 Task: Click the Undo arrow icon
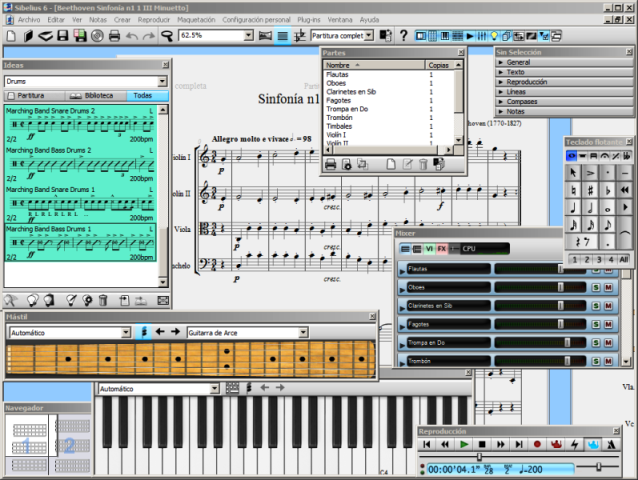[x=131, y=36]
